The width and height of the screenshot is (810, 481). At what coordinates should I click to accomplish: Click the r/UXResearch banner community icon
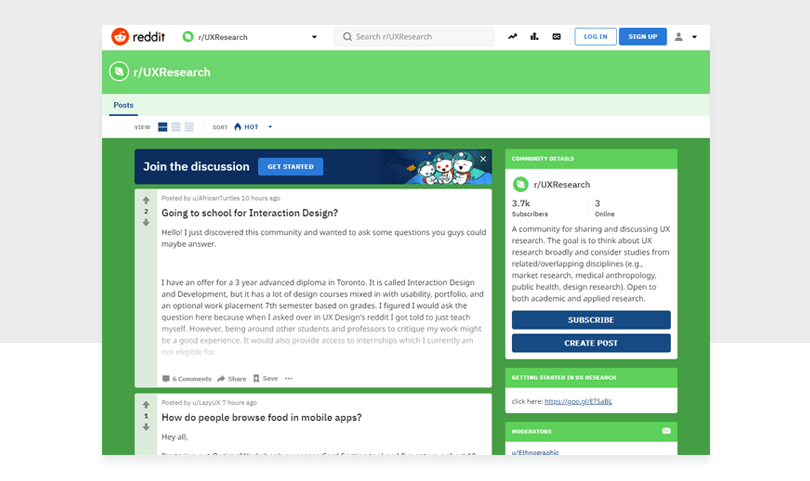pyautogui.click(x=119, y=72)
